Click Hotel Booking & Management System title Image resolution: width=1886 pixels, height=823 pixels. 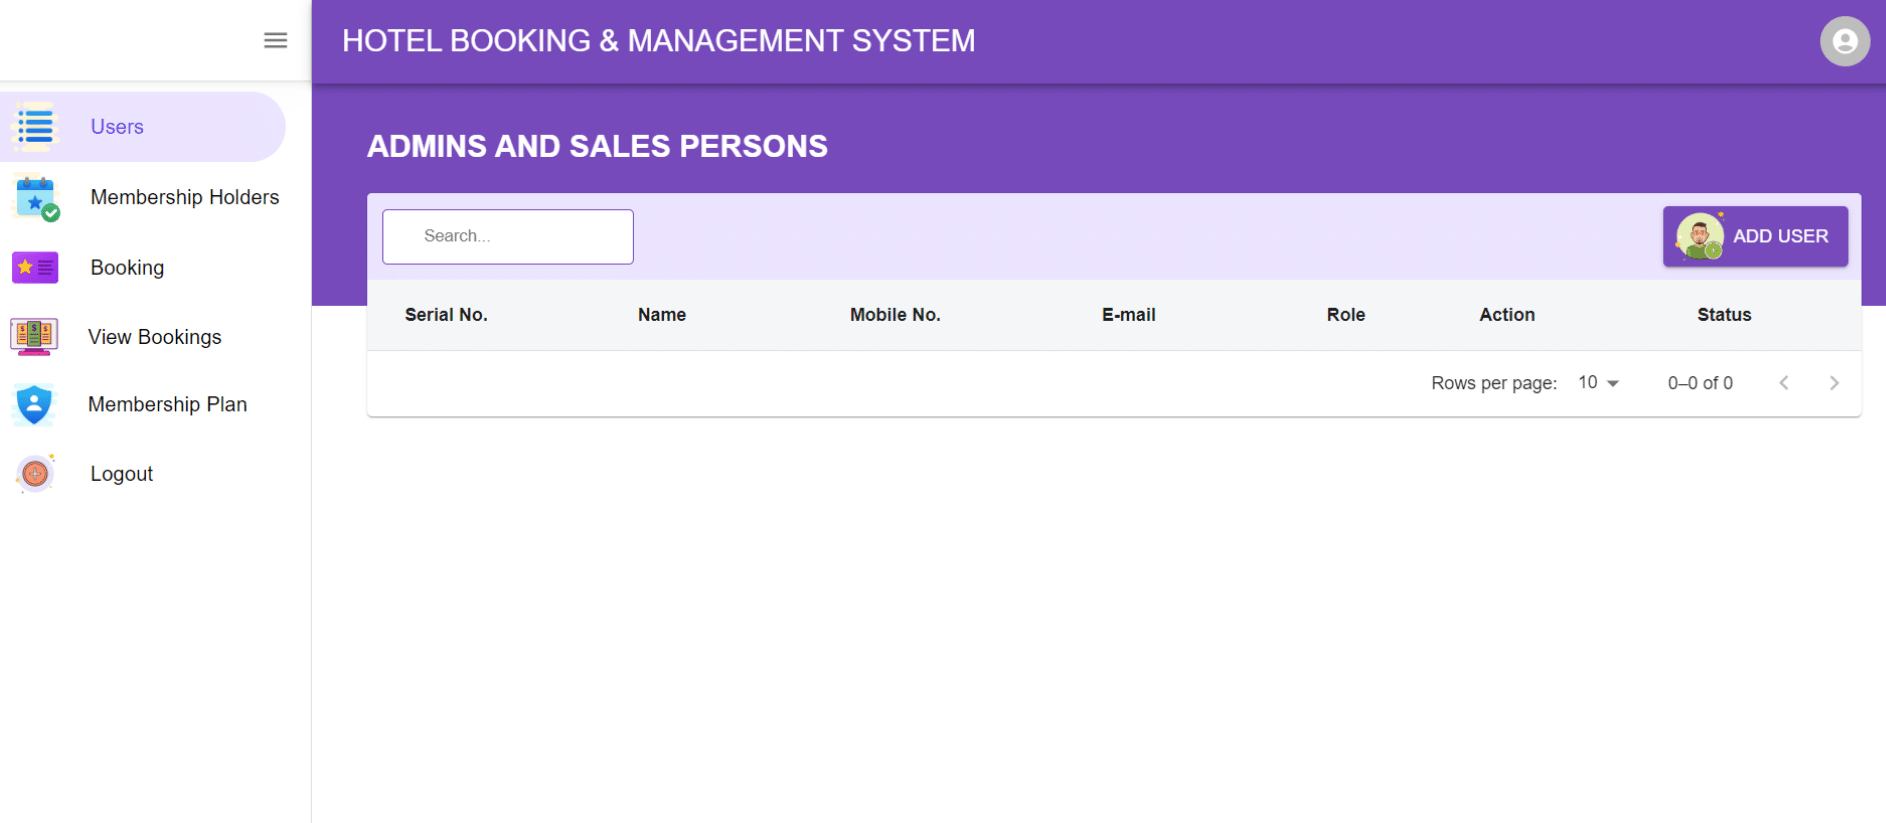pos(659,41)
